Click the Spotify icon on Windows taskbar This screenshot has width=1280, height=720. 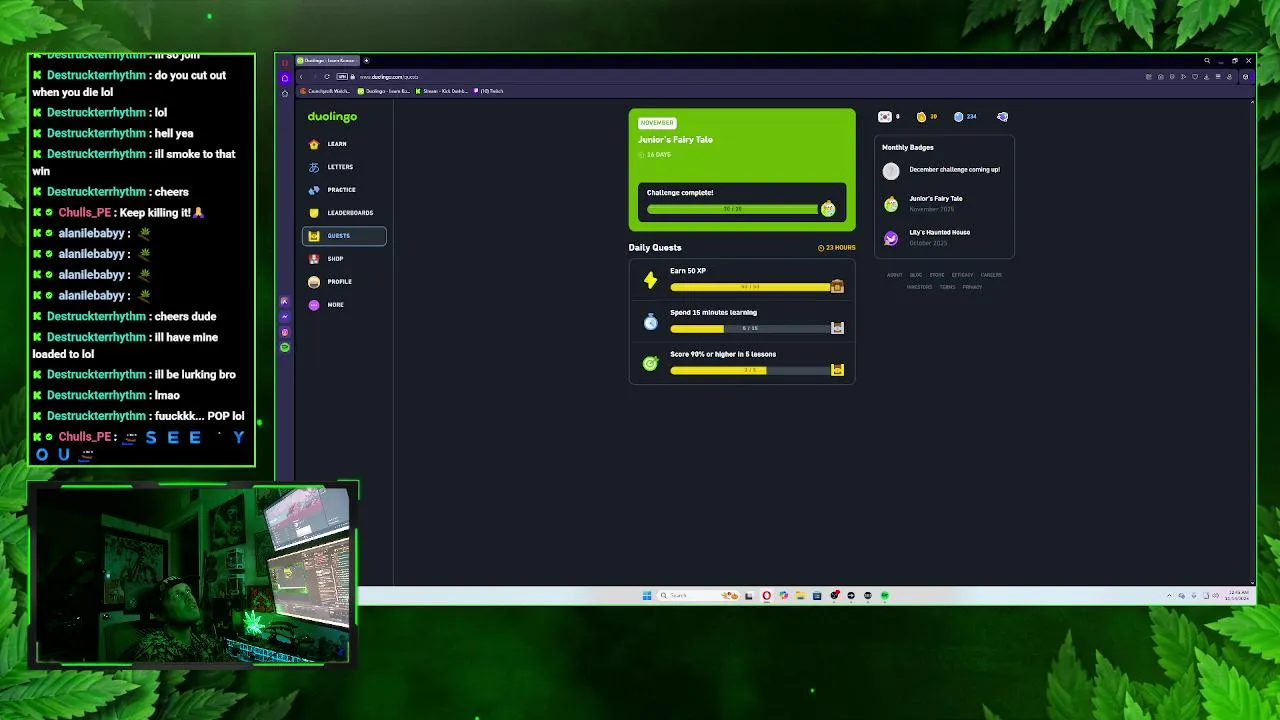885,596
